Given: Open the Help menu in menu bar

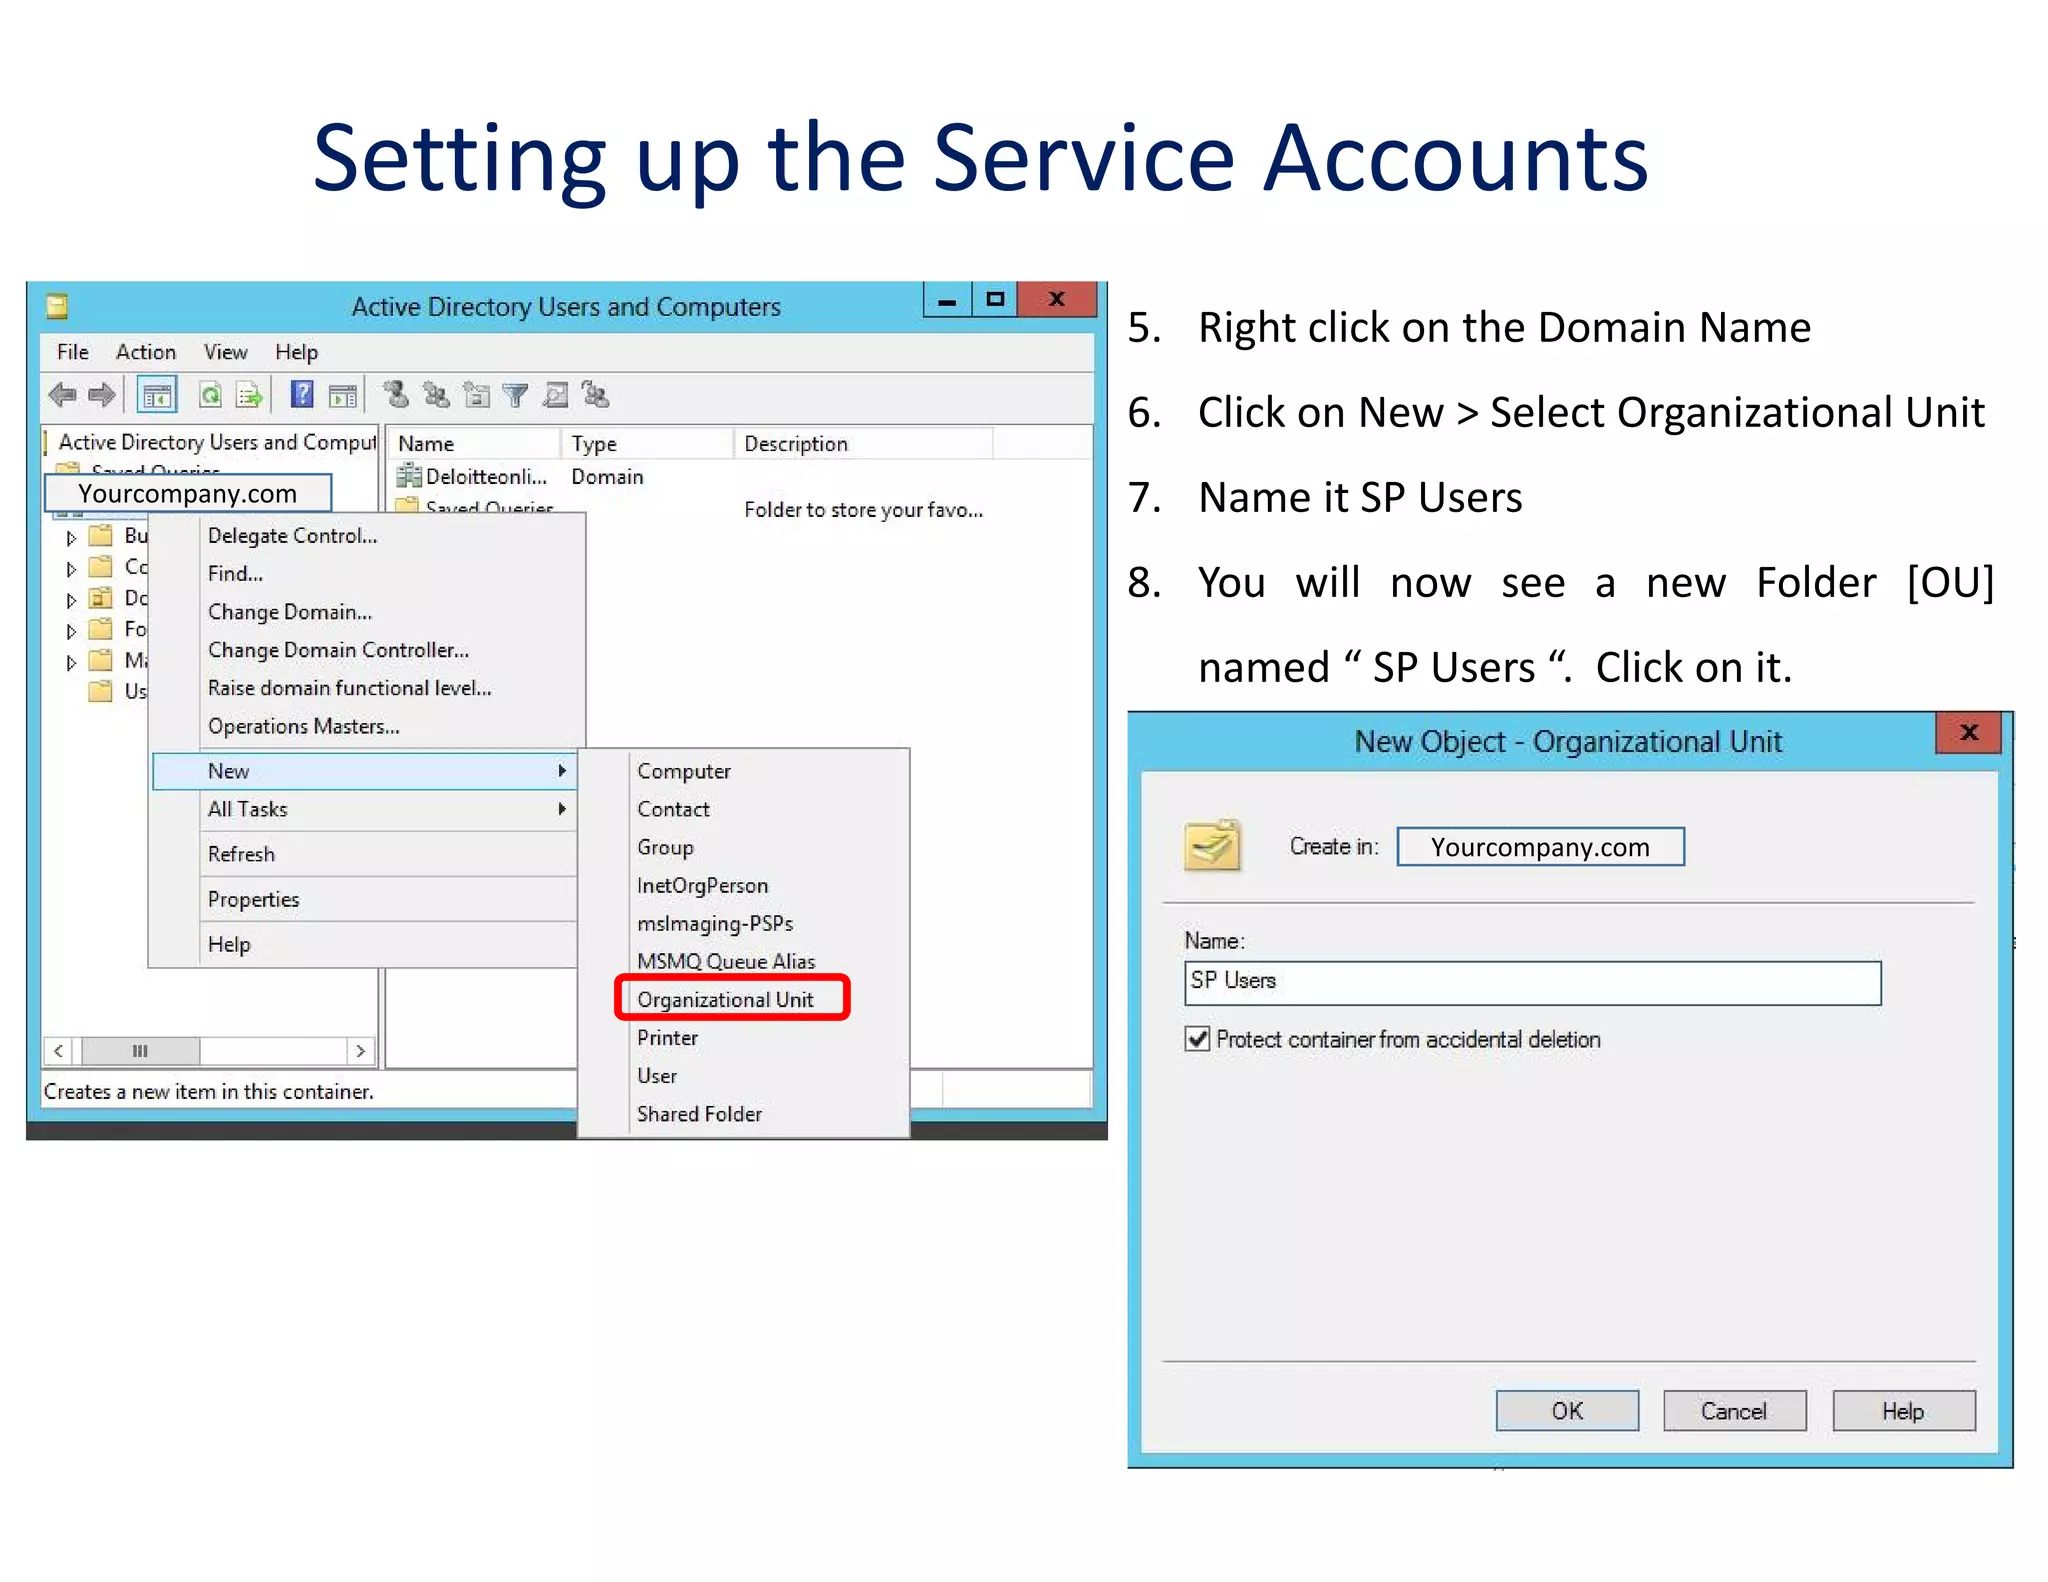Looking at the screenshot, I should 297,352.
